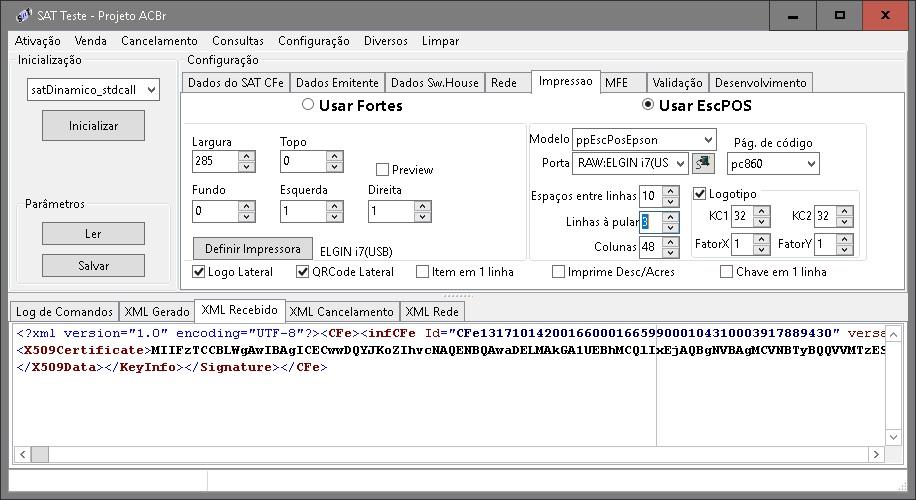Open the Cancelamento menu
The image size is (916, 500).
(159, 41)
